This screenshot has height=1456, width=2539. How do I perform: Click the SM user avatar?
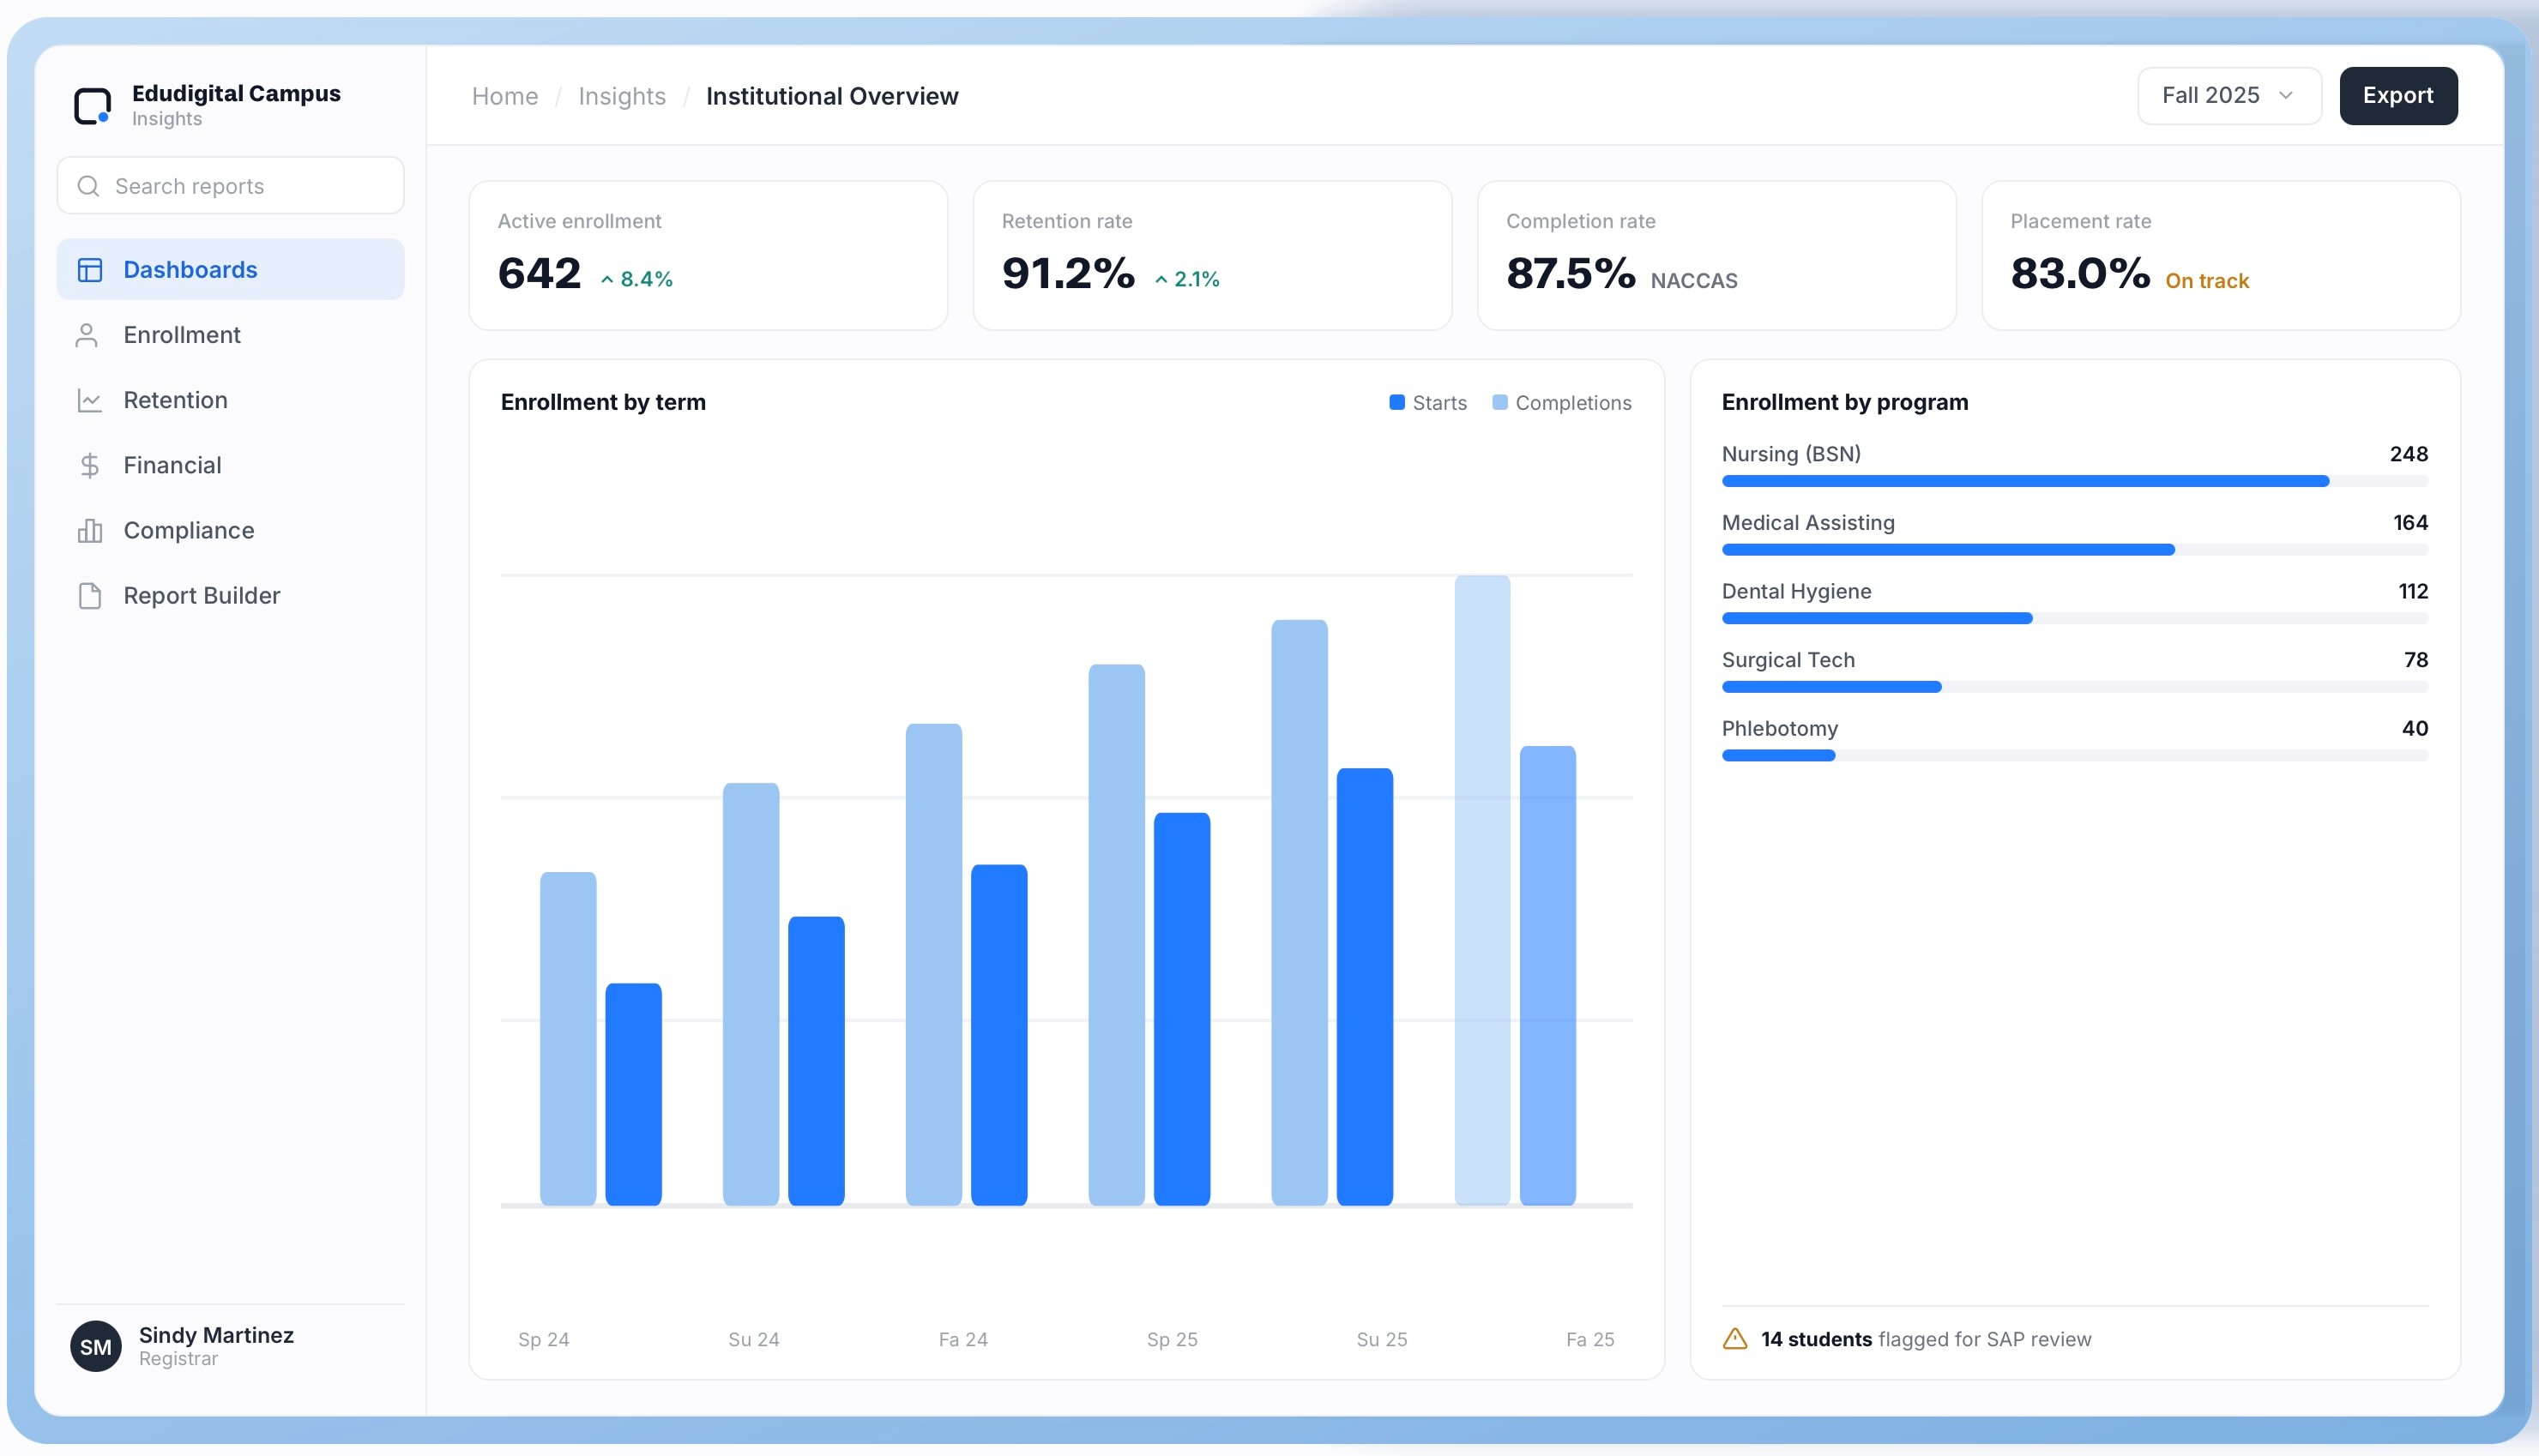(96, 1346)
